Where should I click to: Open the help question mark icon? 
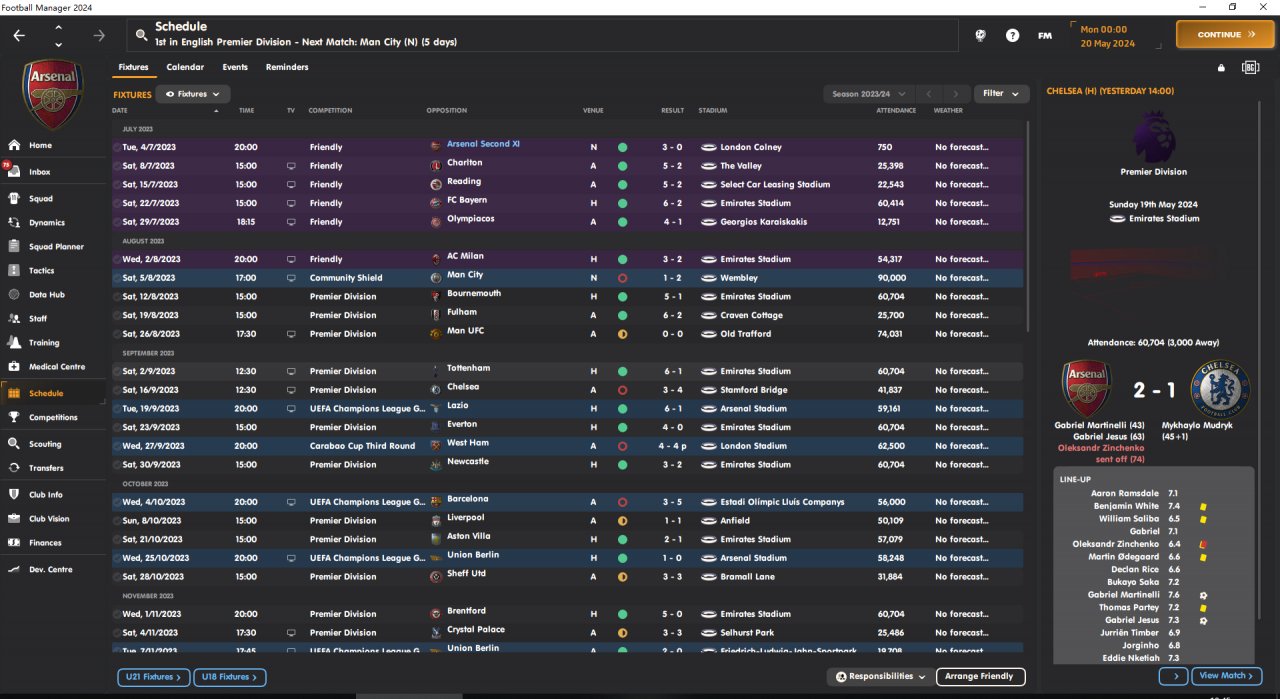pos(1013,35)
